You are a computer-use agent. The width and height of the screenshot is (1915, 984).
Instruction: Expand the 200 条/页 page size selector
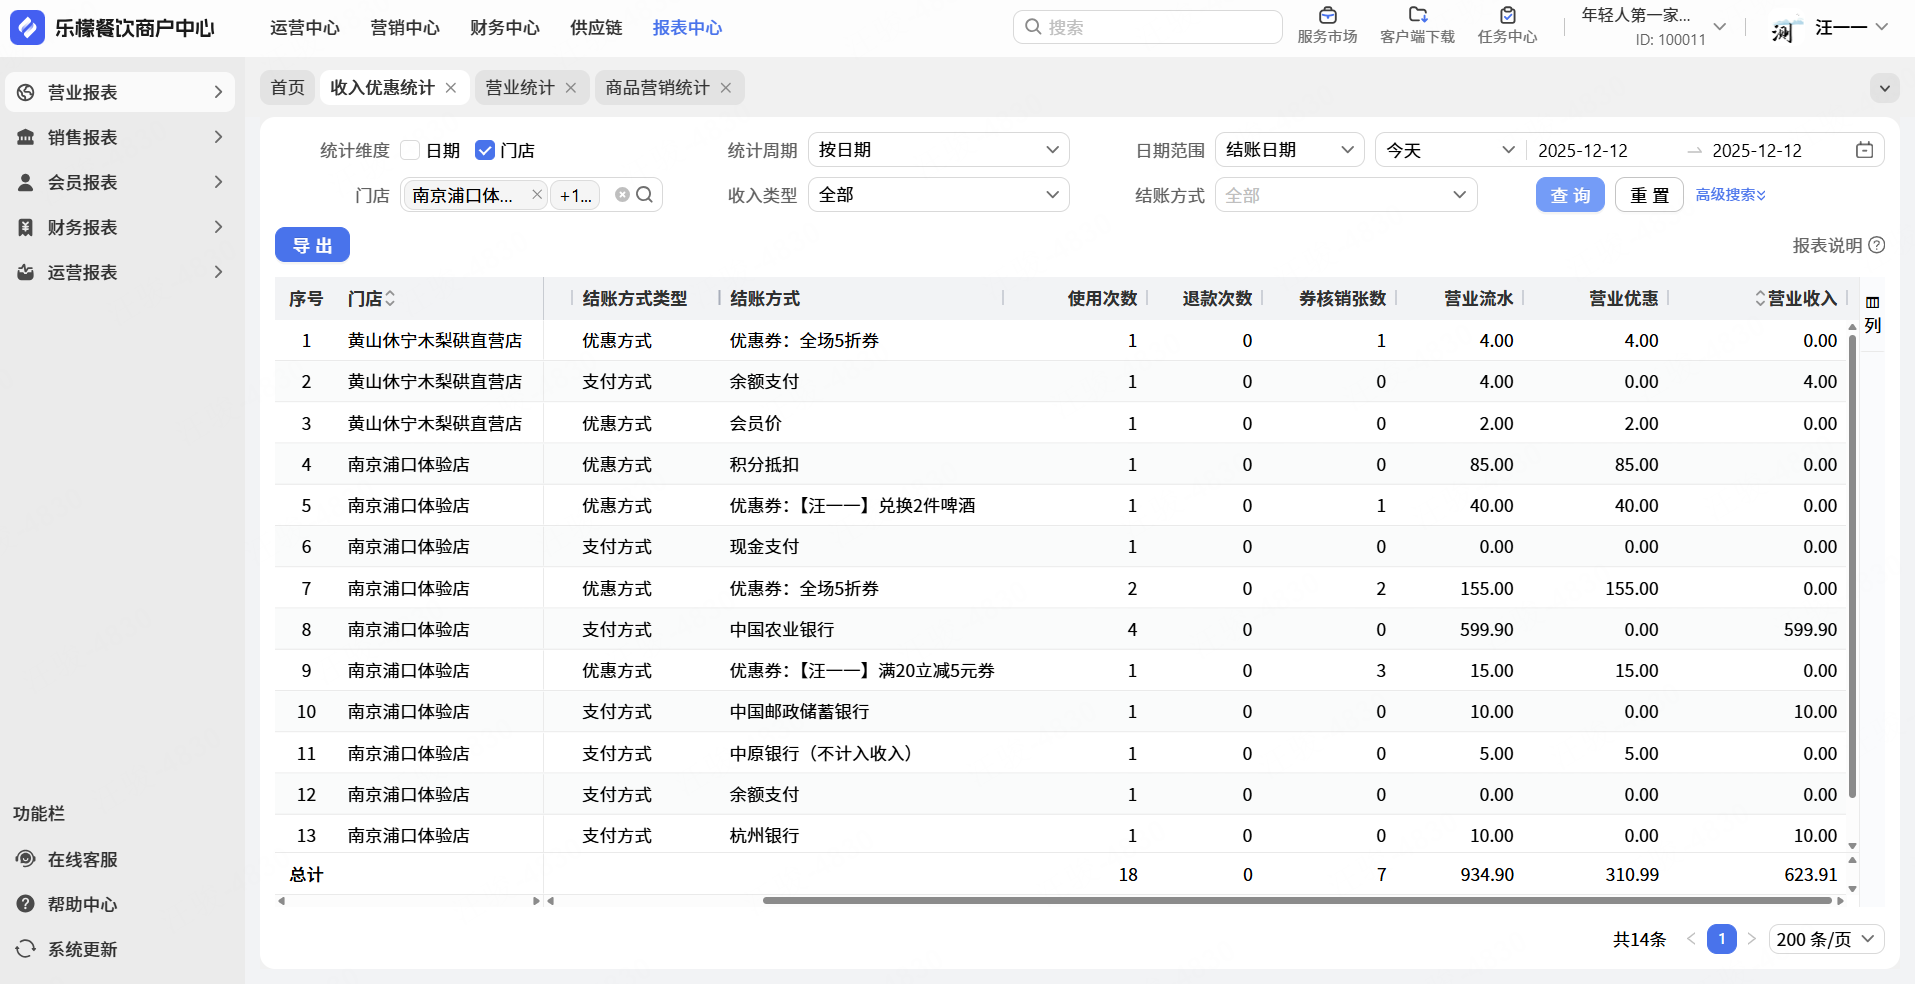pyautogui.click(x=1826, y=939)
